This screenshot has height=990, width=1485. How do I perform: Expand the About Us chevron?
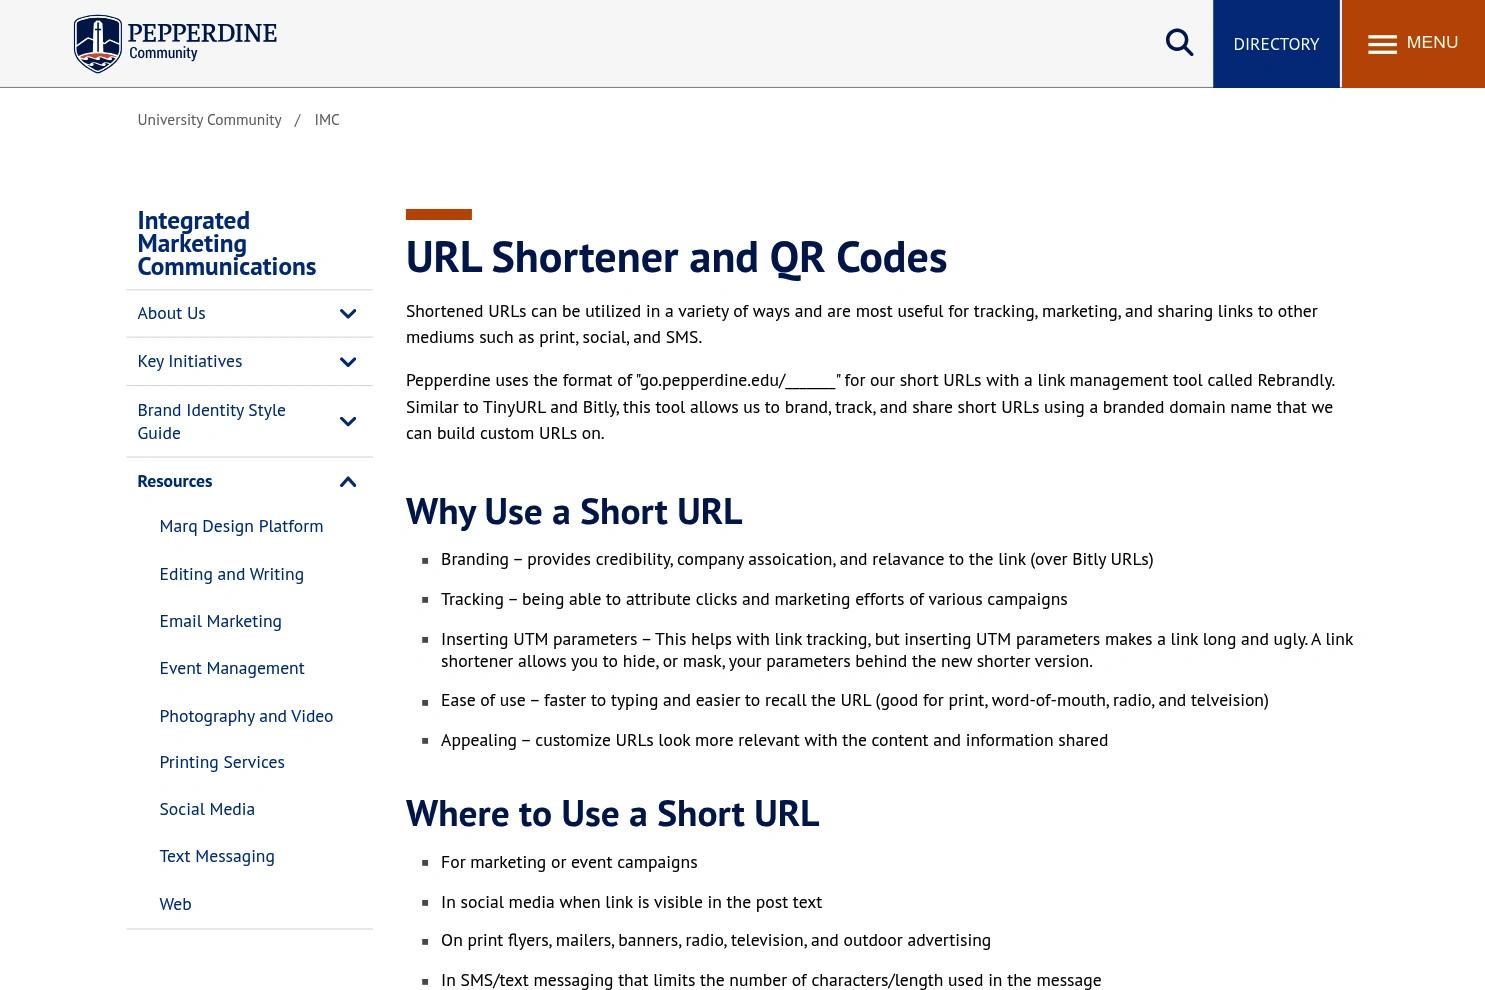(348, 314)
